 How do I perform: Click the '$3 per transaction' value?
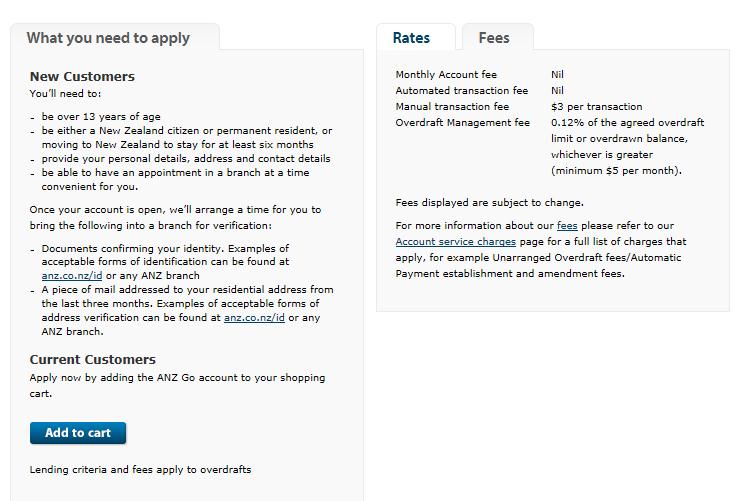[596, 107]
